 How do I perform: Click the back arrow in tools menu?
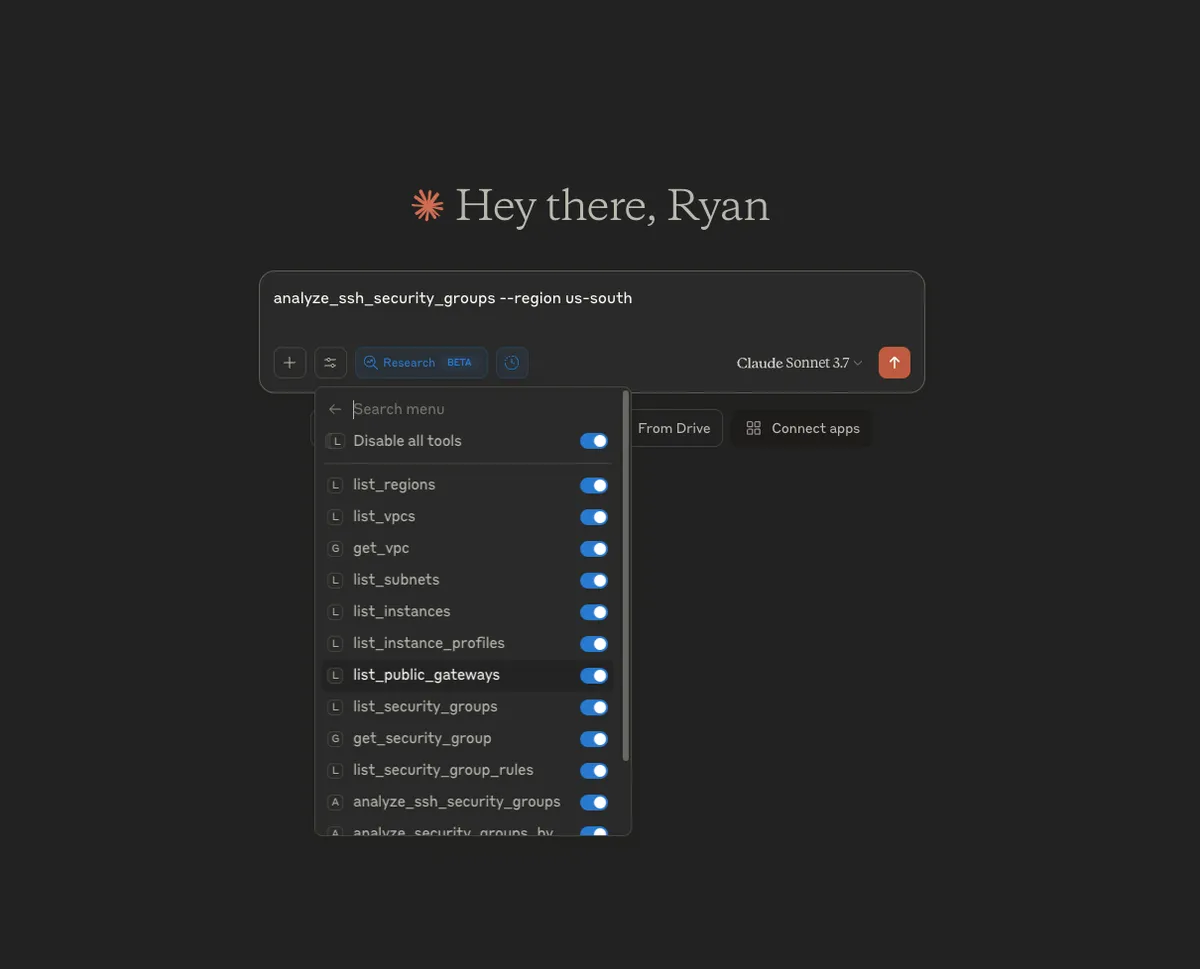335,409
